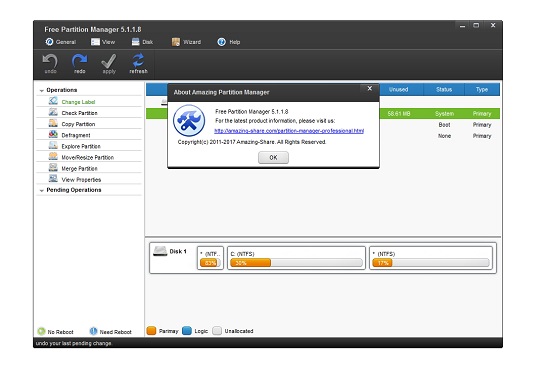Click the Status column header

(x=444, y=89)
